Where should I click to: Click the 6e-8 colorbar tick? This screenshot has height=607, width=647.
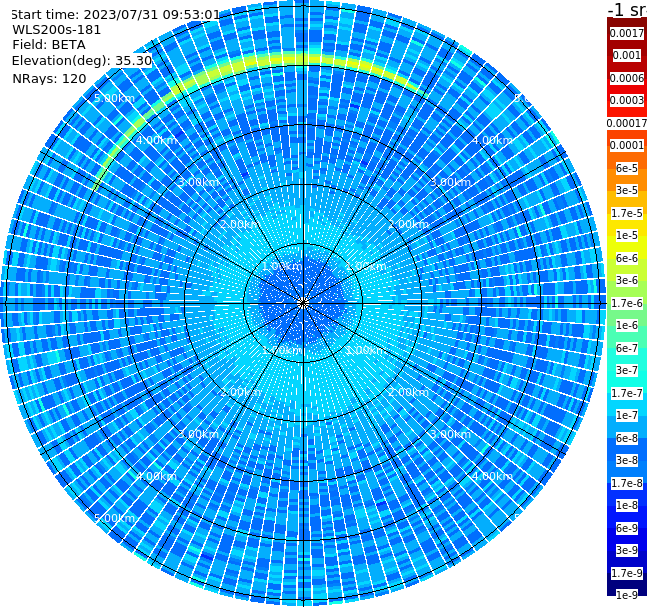pyautogui.click(x=627, y=438)
